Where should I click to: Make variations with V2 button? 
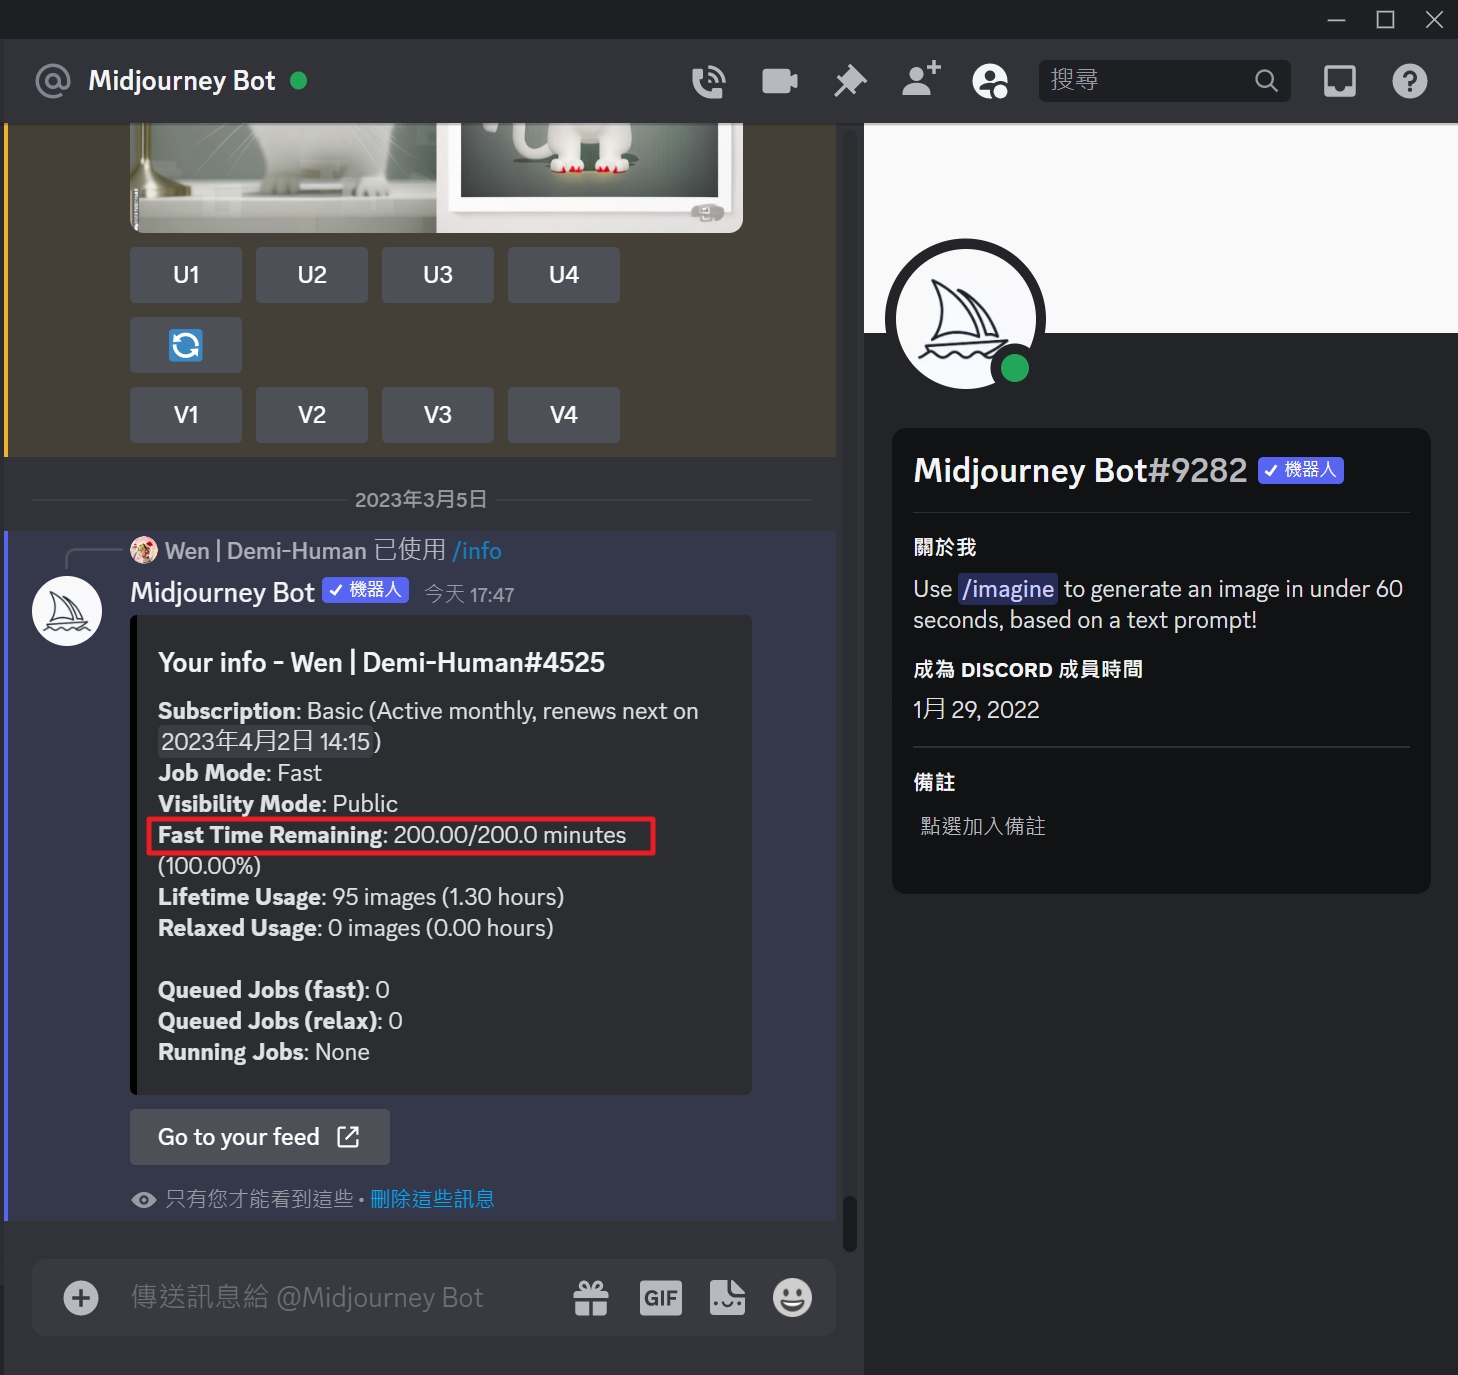point(312,415)
